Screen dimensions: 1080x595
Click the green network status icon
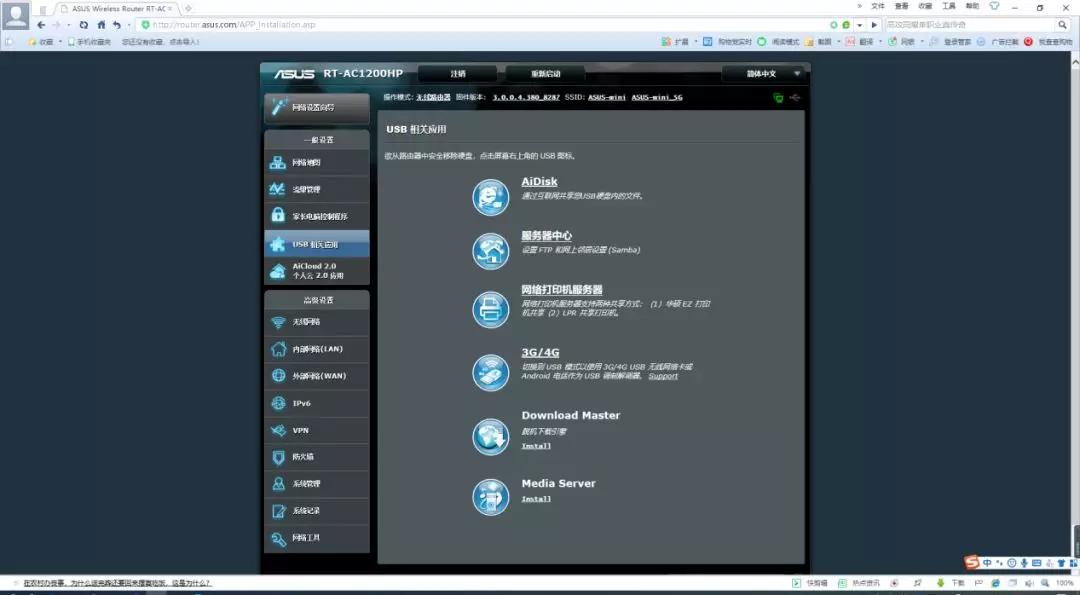pos(778,98)
